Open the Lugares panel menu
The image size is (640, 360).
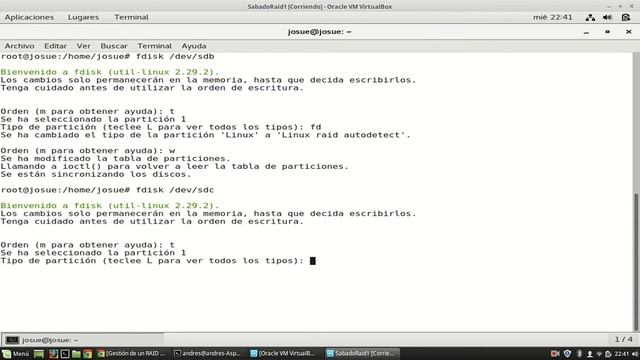[x=83, y=17]
